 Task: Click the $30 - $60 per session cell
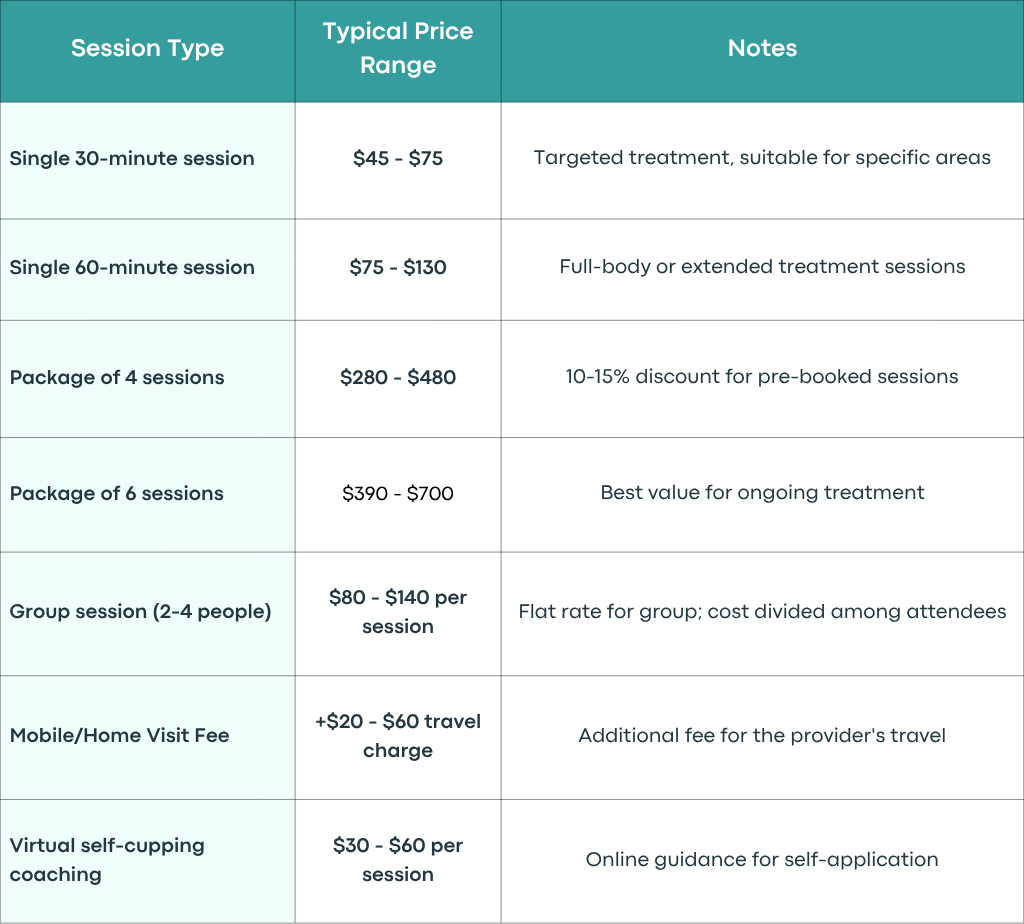click(x=398, y=860)
